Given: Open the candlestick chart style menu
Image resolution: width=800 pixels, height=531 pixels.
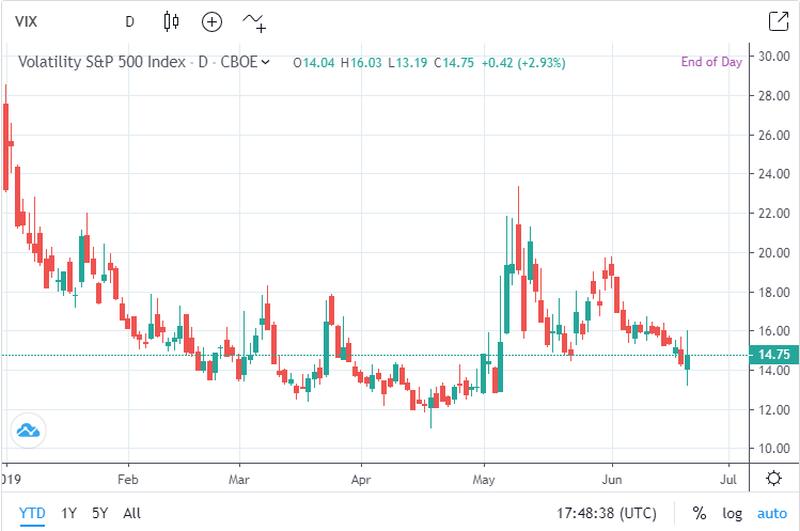Looking at the screenshot, I should 171,22.
